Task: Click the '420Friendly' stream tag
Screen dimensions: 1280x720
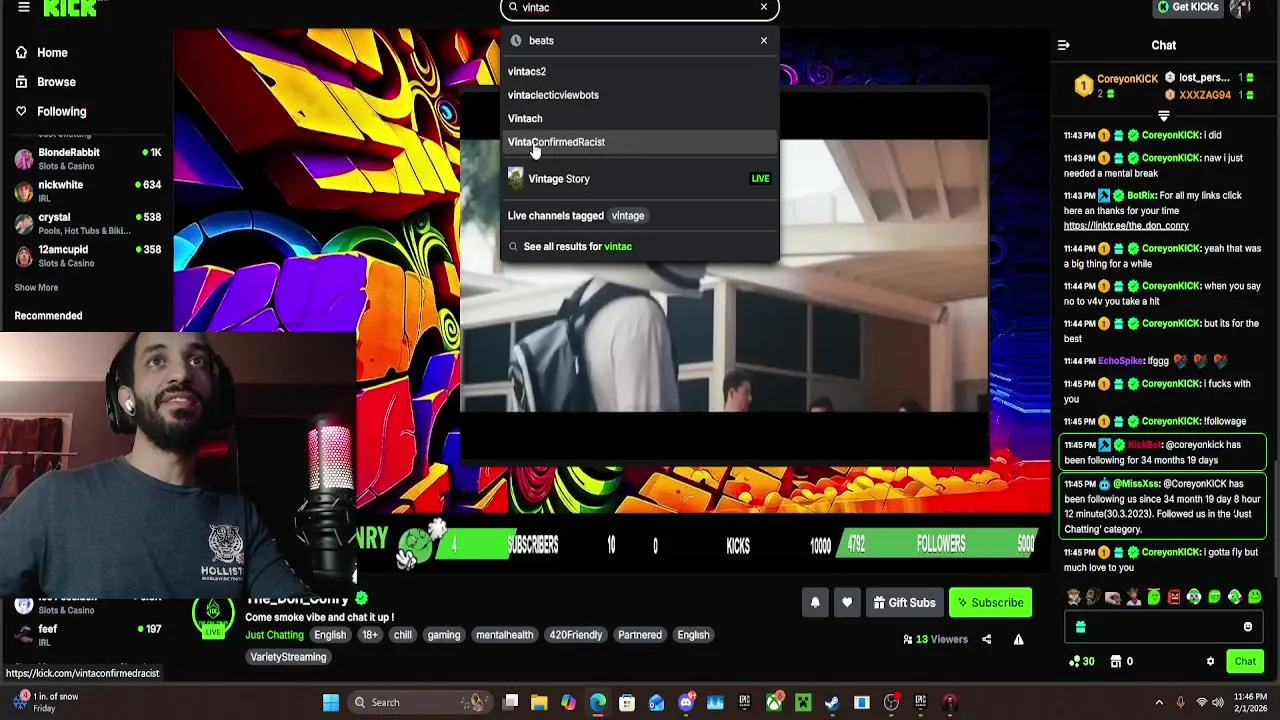Action: 576,635
